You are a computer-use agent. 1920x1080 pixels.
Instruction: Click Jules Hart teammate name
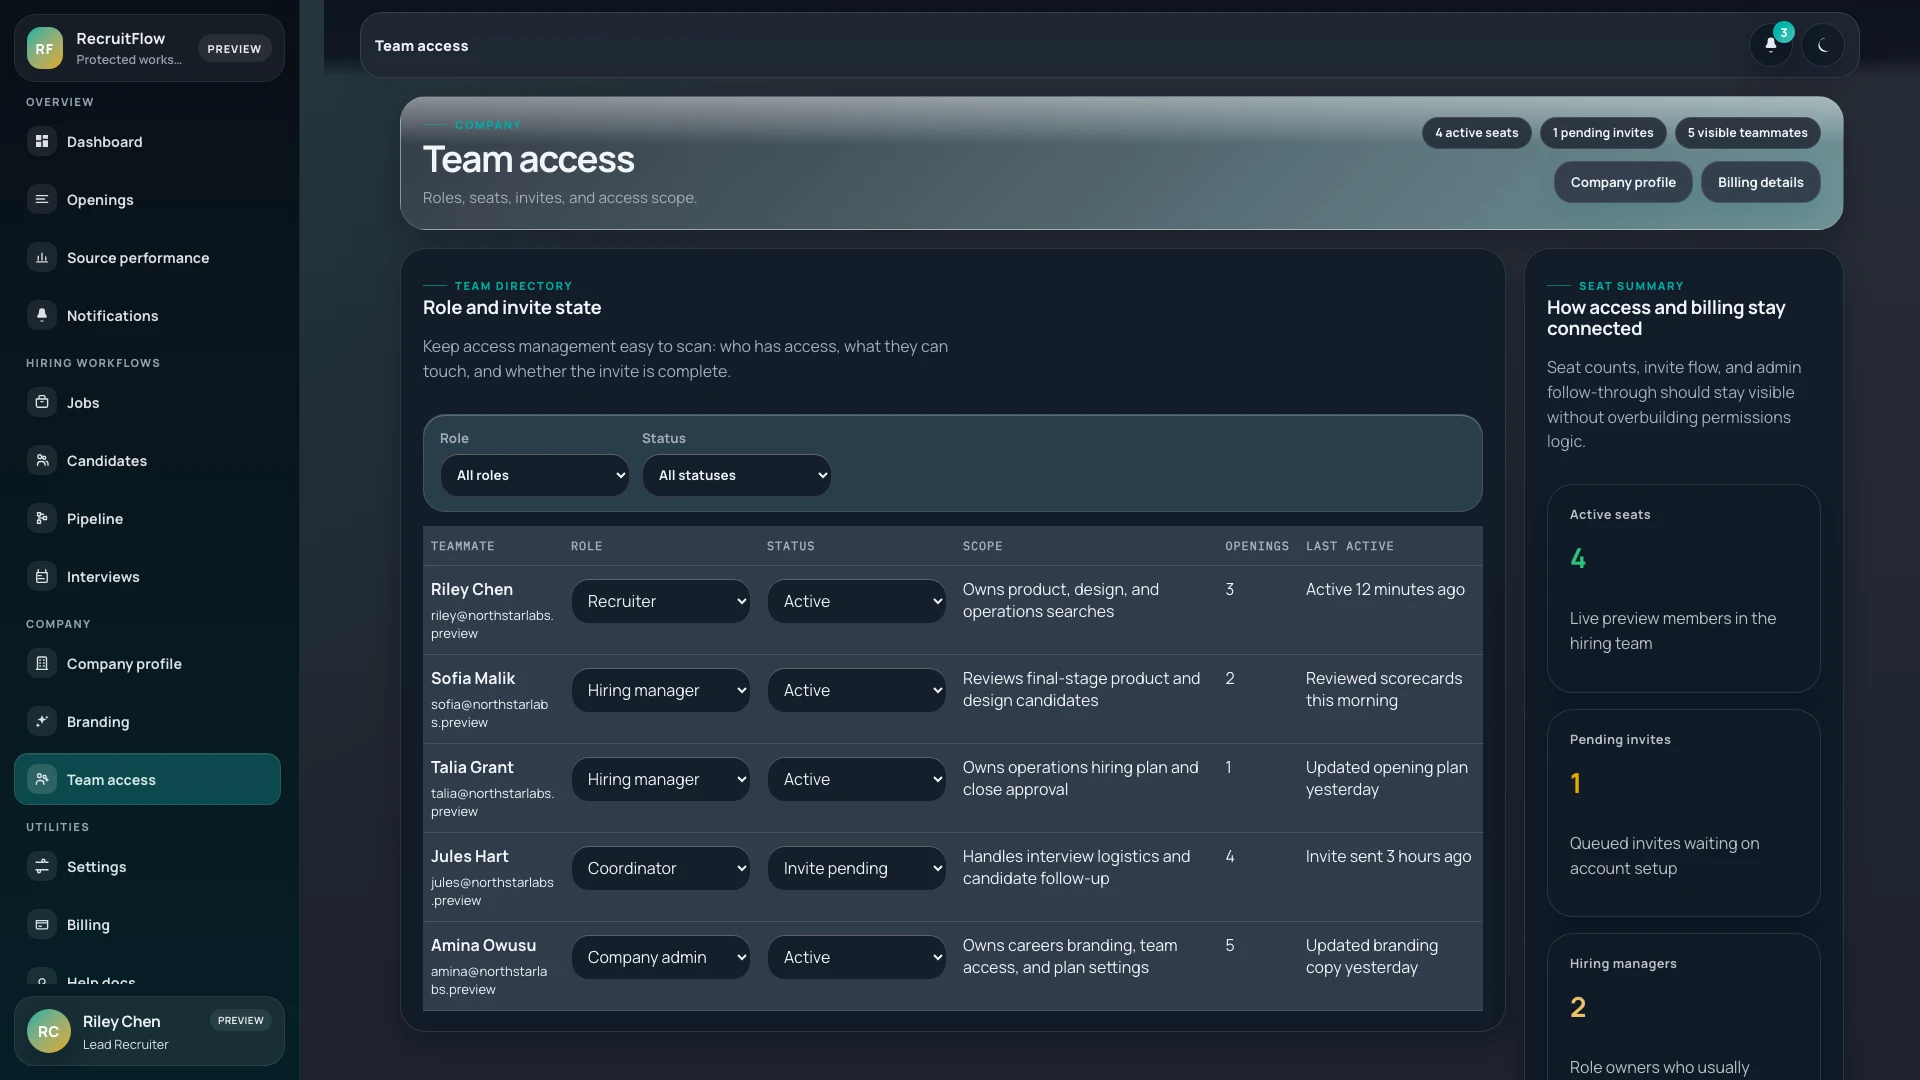point(470,857)
